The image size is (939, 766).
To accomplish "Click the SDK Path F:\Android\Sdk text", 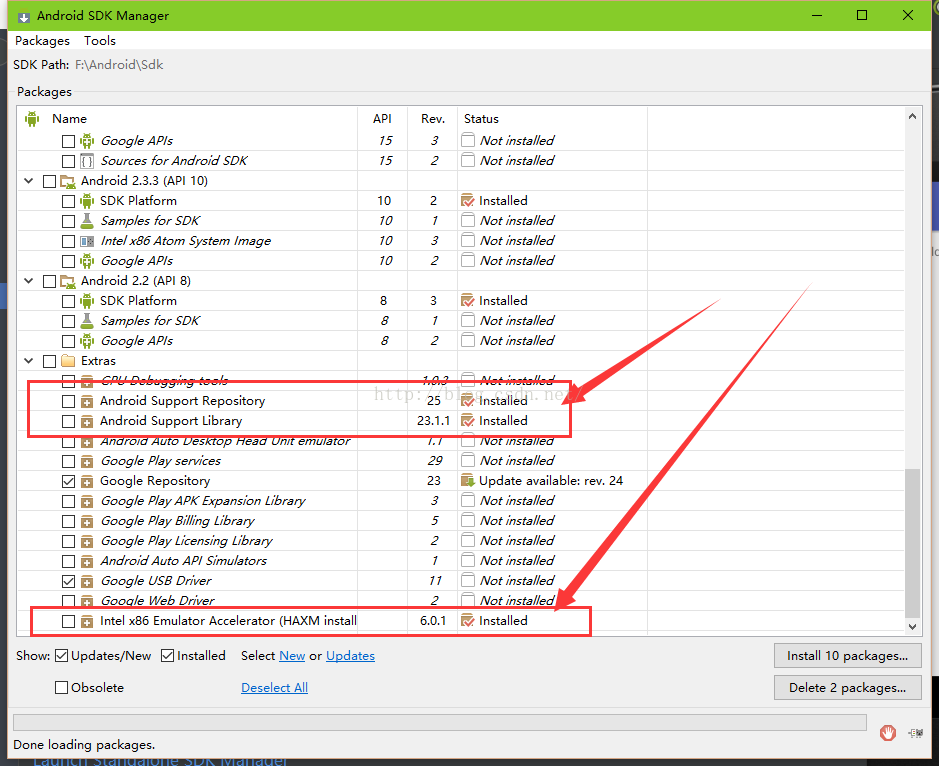I will click(119, 65).
